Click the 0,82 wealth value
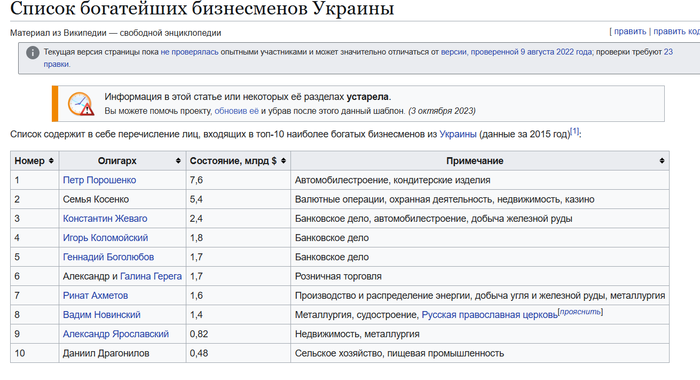700x380 pixels. [199, 334]
